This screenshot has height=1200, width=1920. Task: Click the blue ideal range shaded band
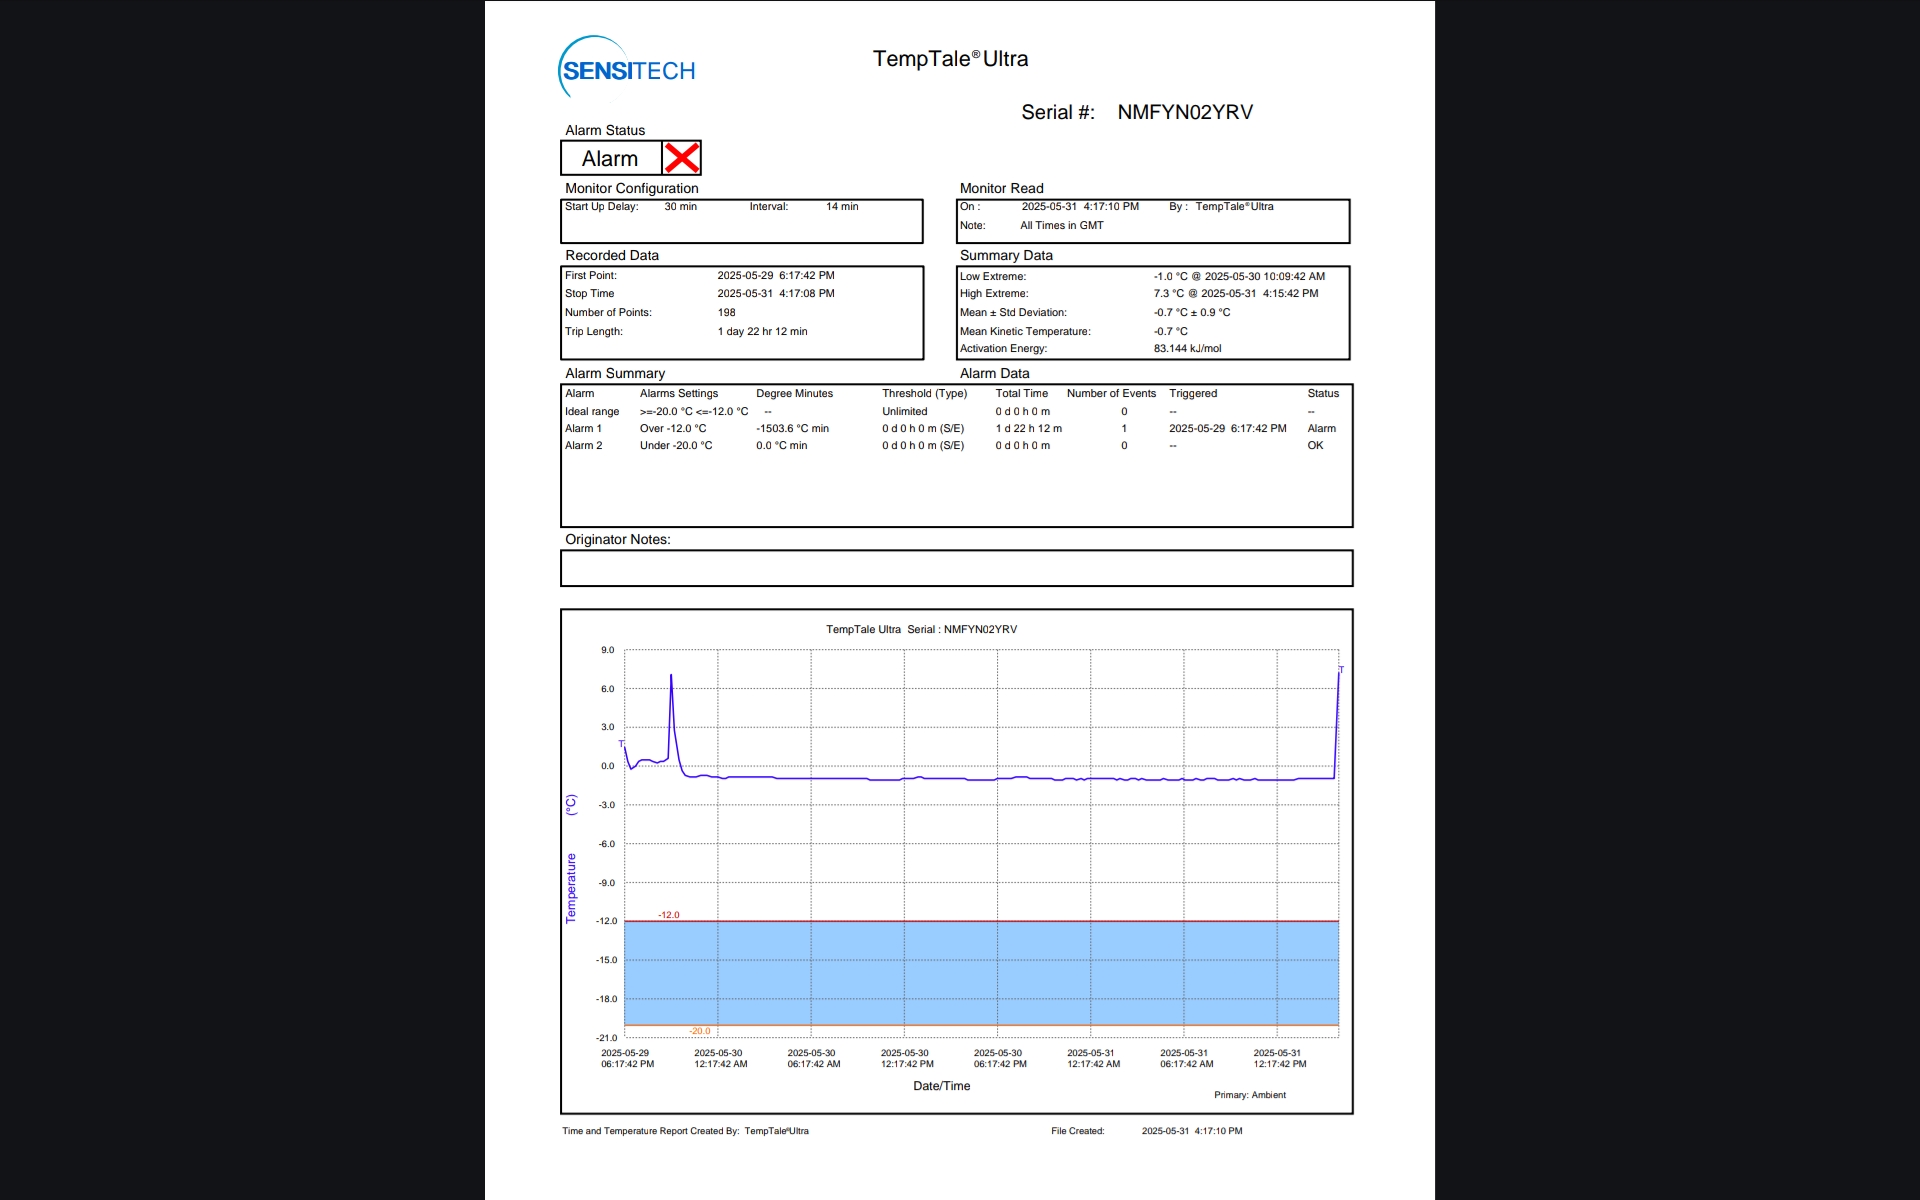[x=981, y=973]
